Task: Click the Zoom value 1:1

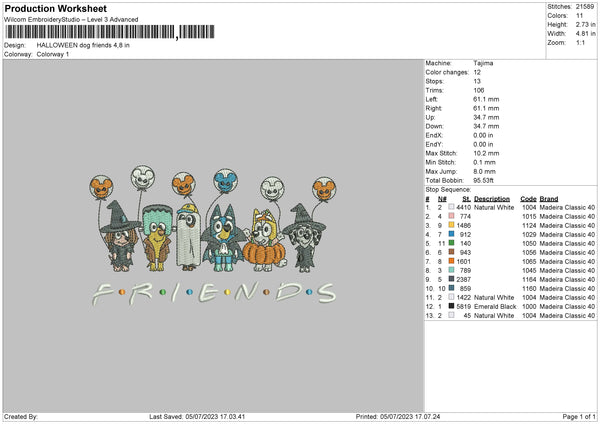Action: coord(580,42)
